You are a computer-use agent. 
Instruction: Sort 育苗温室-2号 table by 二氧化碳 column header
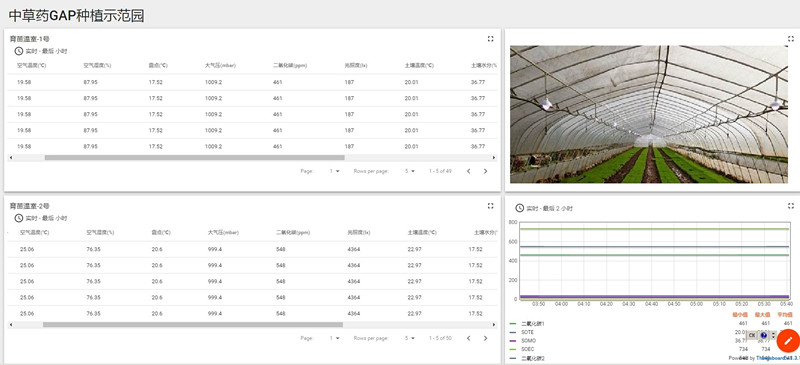click(x=293, y=232)
